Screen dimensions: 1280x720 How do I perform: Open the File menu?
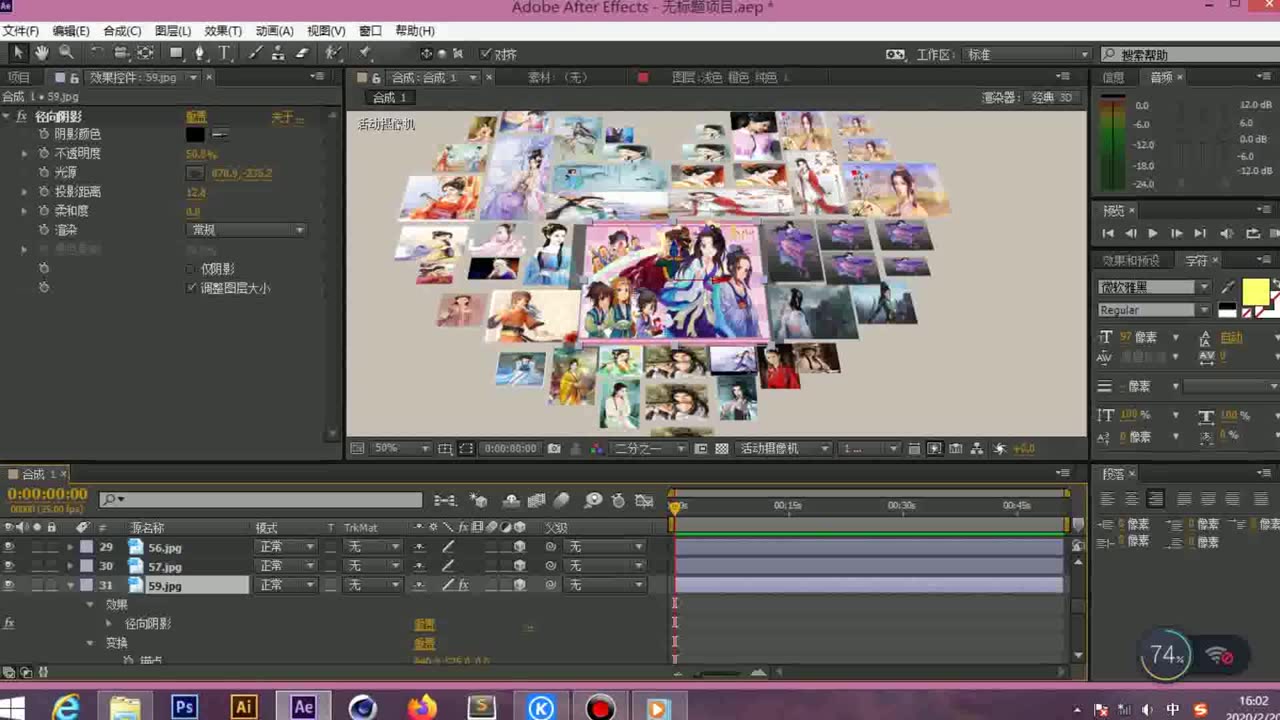click(20, 31)
